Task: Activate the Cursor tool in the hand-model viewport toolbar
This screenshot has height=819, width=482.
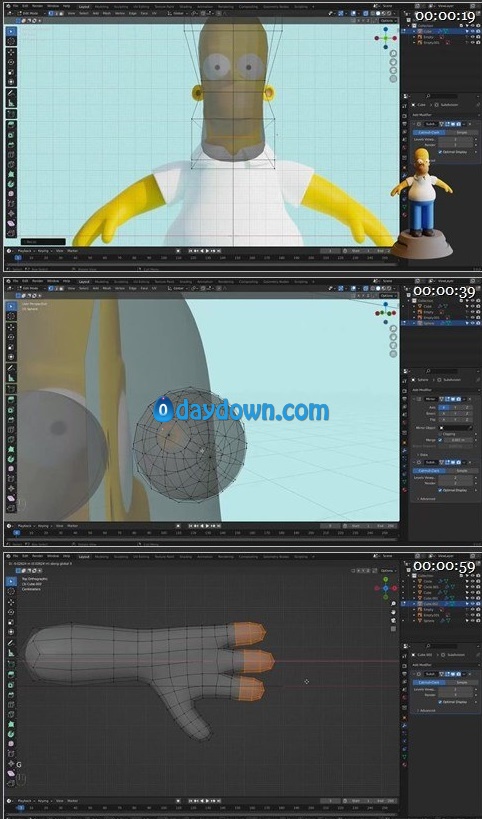Action: point(11,591)
